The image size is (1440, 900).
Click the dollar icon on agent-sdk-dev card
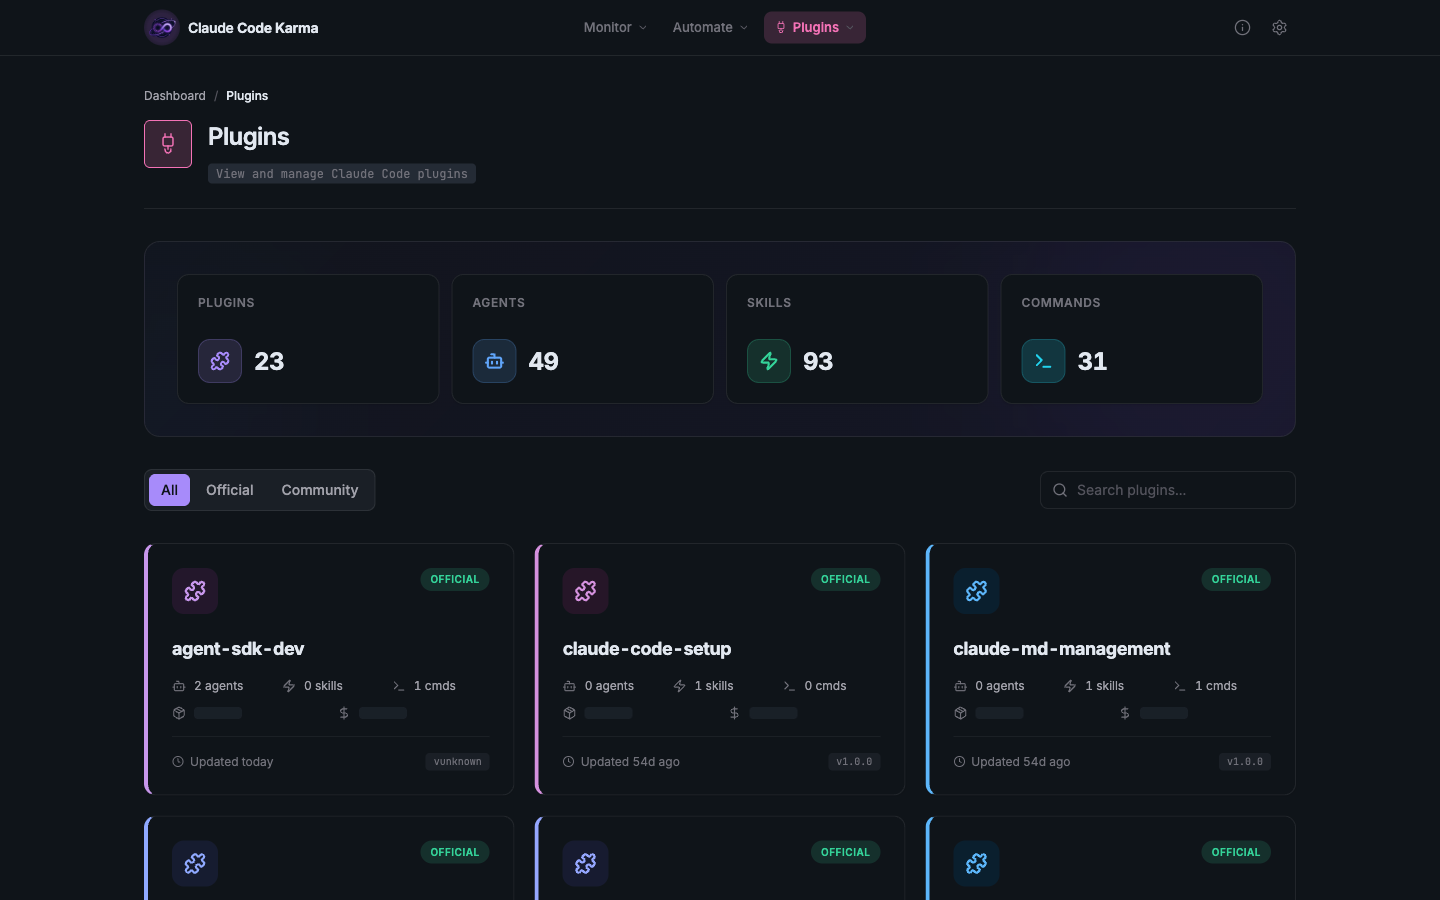pyautogui.click(x=344, y=713)
